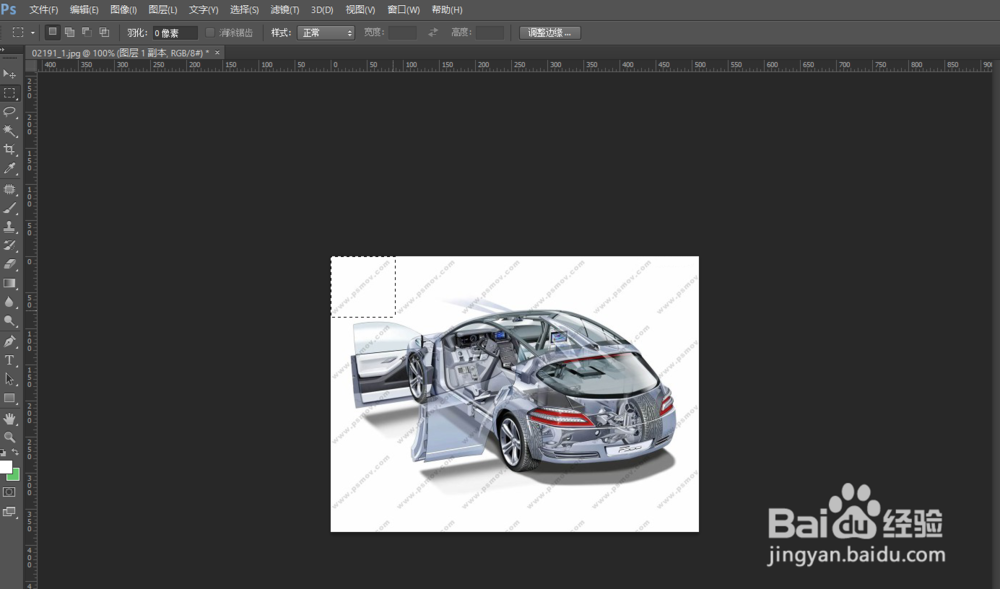The height and width of the screenshot is (589, 1000).
Task: Open the 图层(L) menu
Action: point(163,10)
